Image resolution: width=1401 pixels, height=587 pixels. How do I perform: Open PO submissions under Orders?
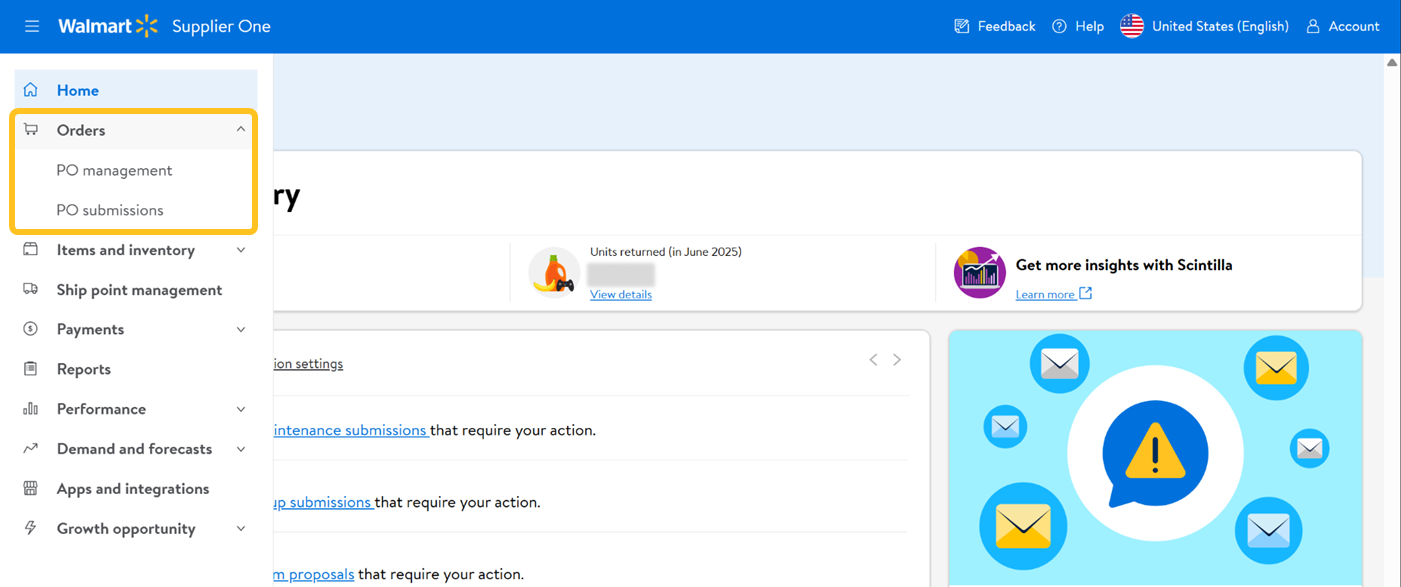(110, 210)
